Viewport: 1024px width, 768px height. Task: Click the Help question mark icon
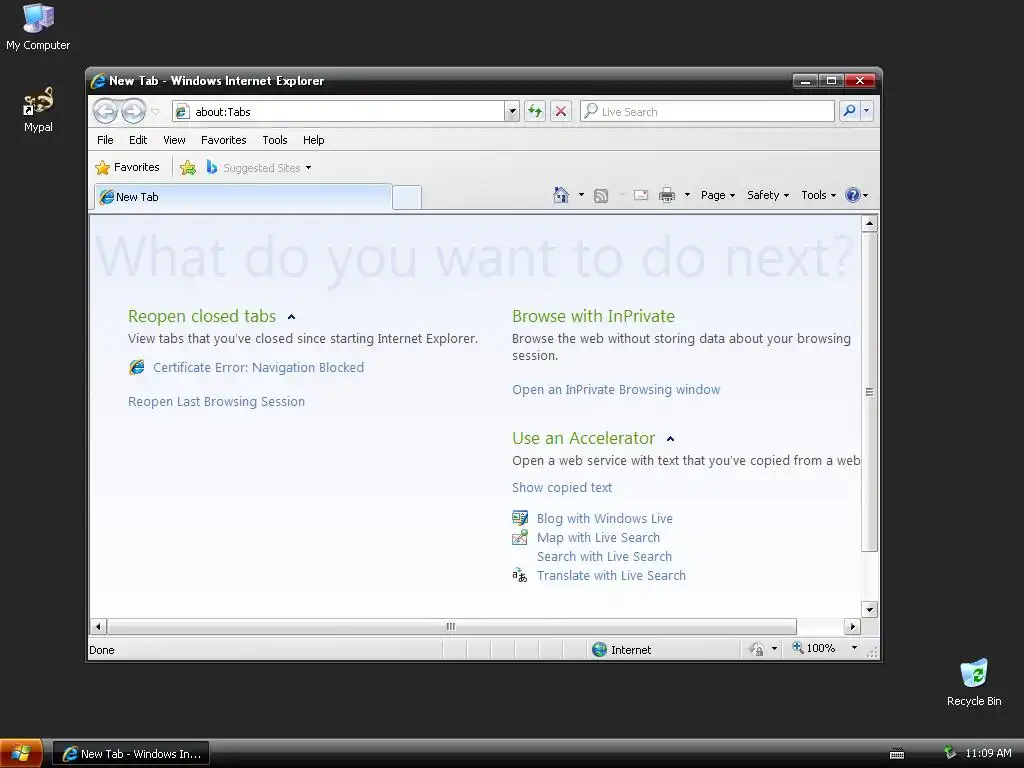(x=852, y=195)
